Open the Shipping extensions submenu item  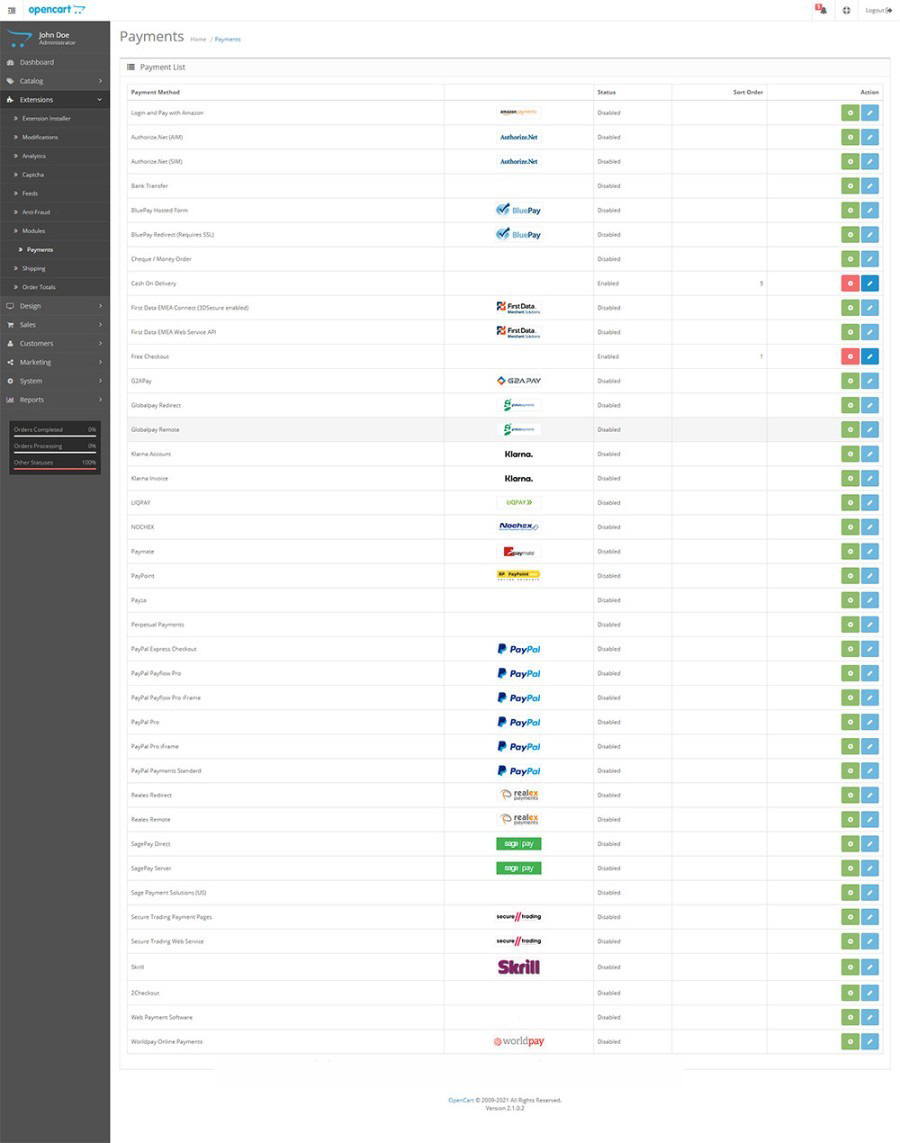tap(34, 268)
